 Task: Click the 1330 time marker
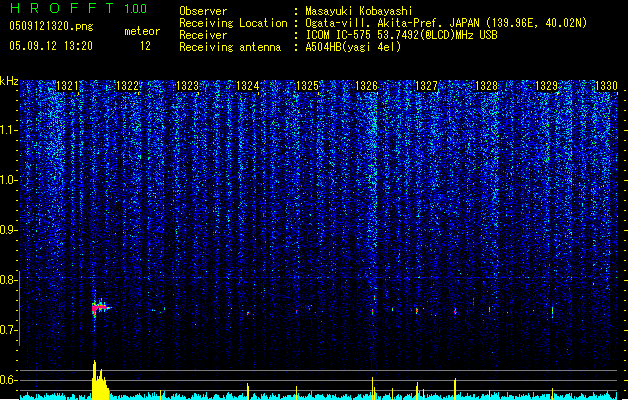pyautogui.click(x=607, y=86)
